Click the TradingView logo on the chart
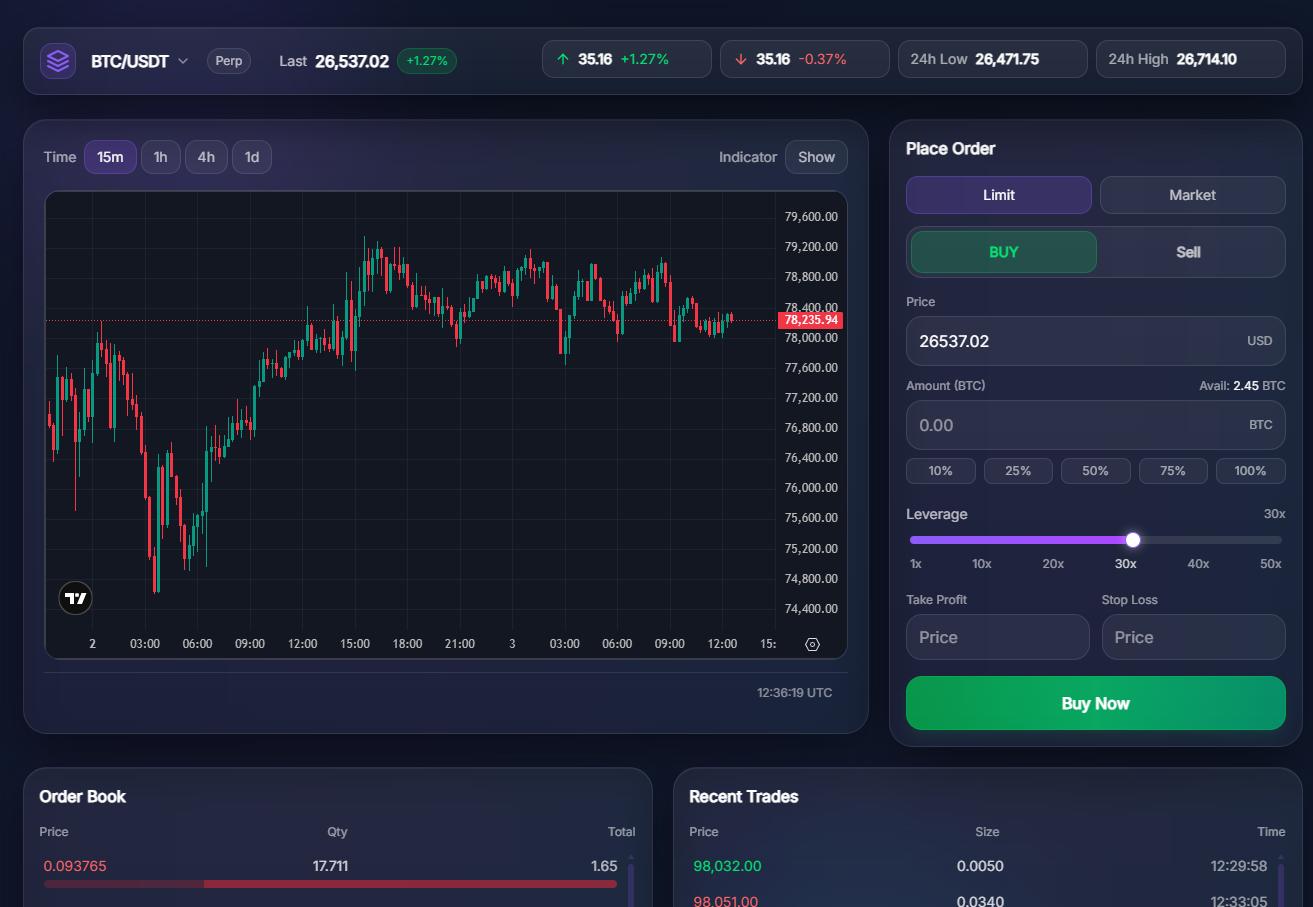Viewport: 1313px width, 907px height. 75,598
